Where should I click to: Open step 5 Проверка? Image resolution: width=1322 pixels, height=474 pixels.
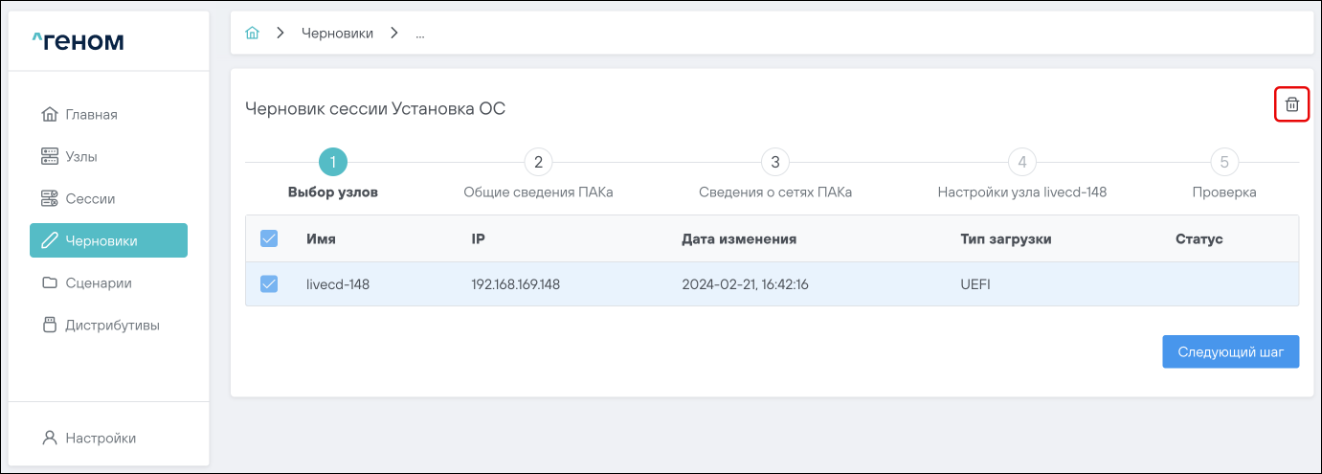click(1224, 162)
